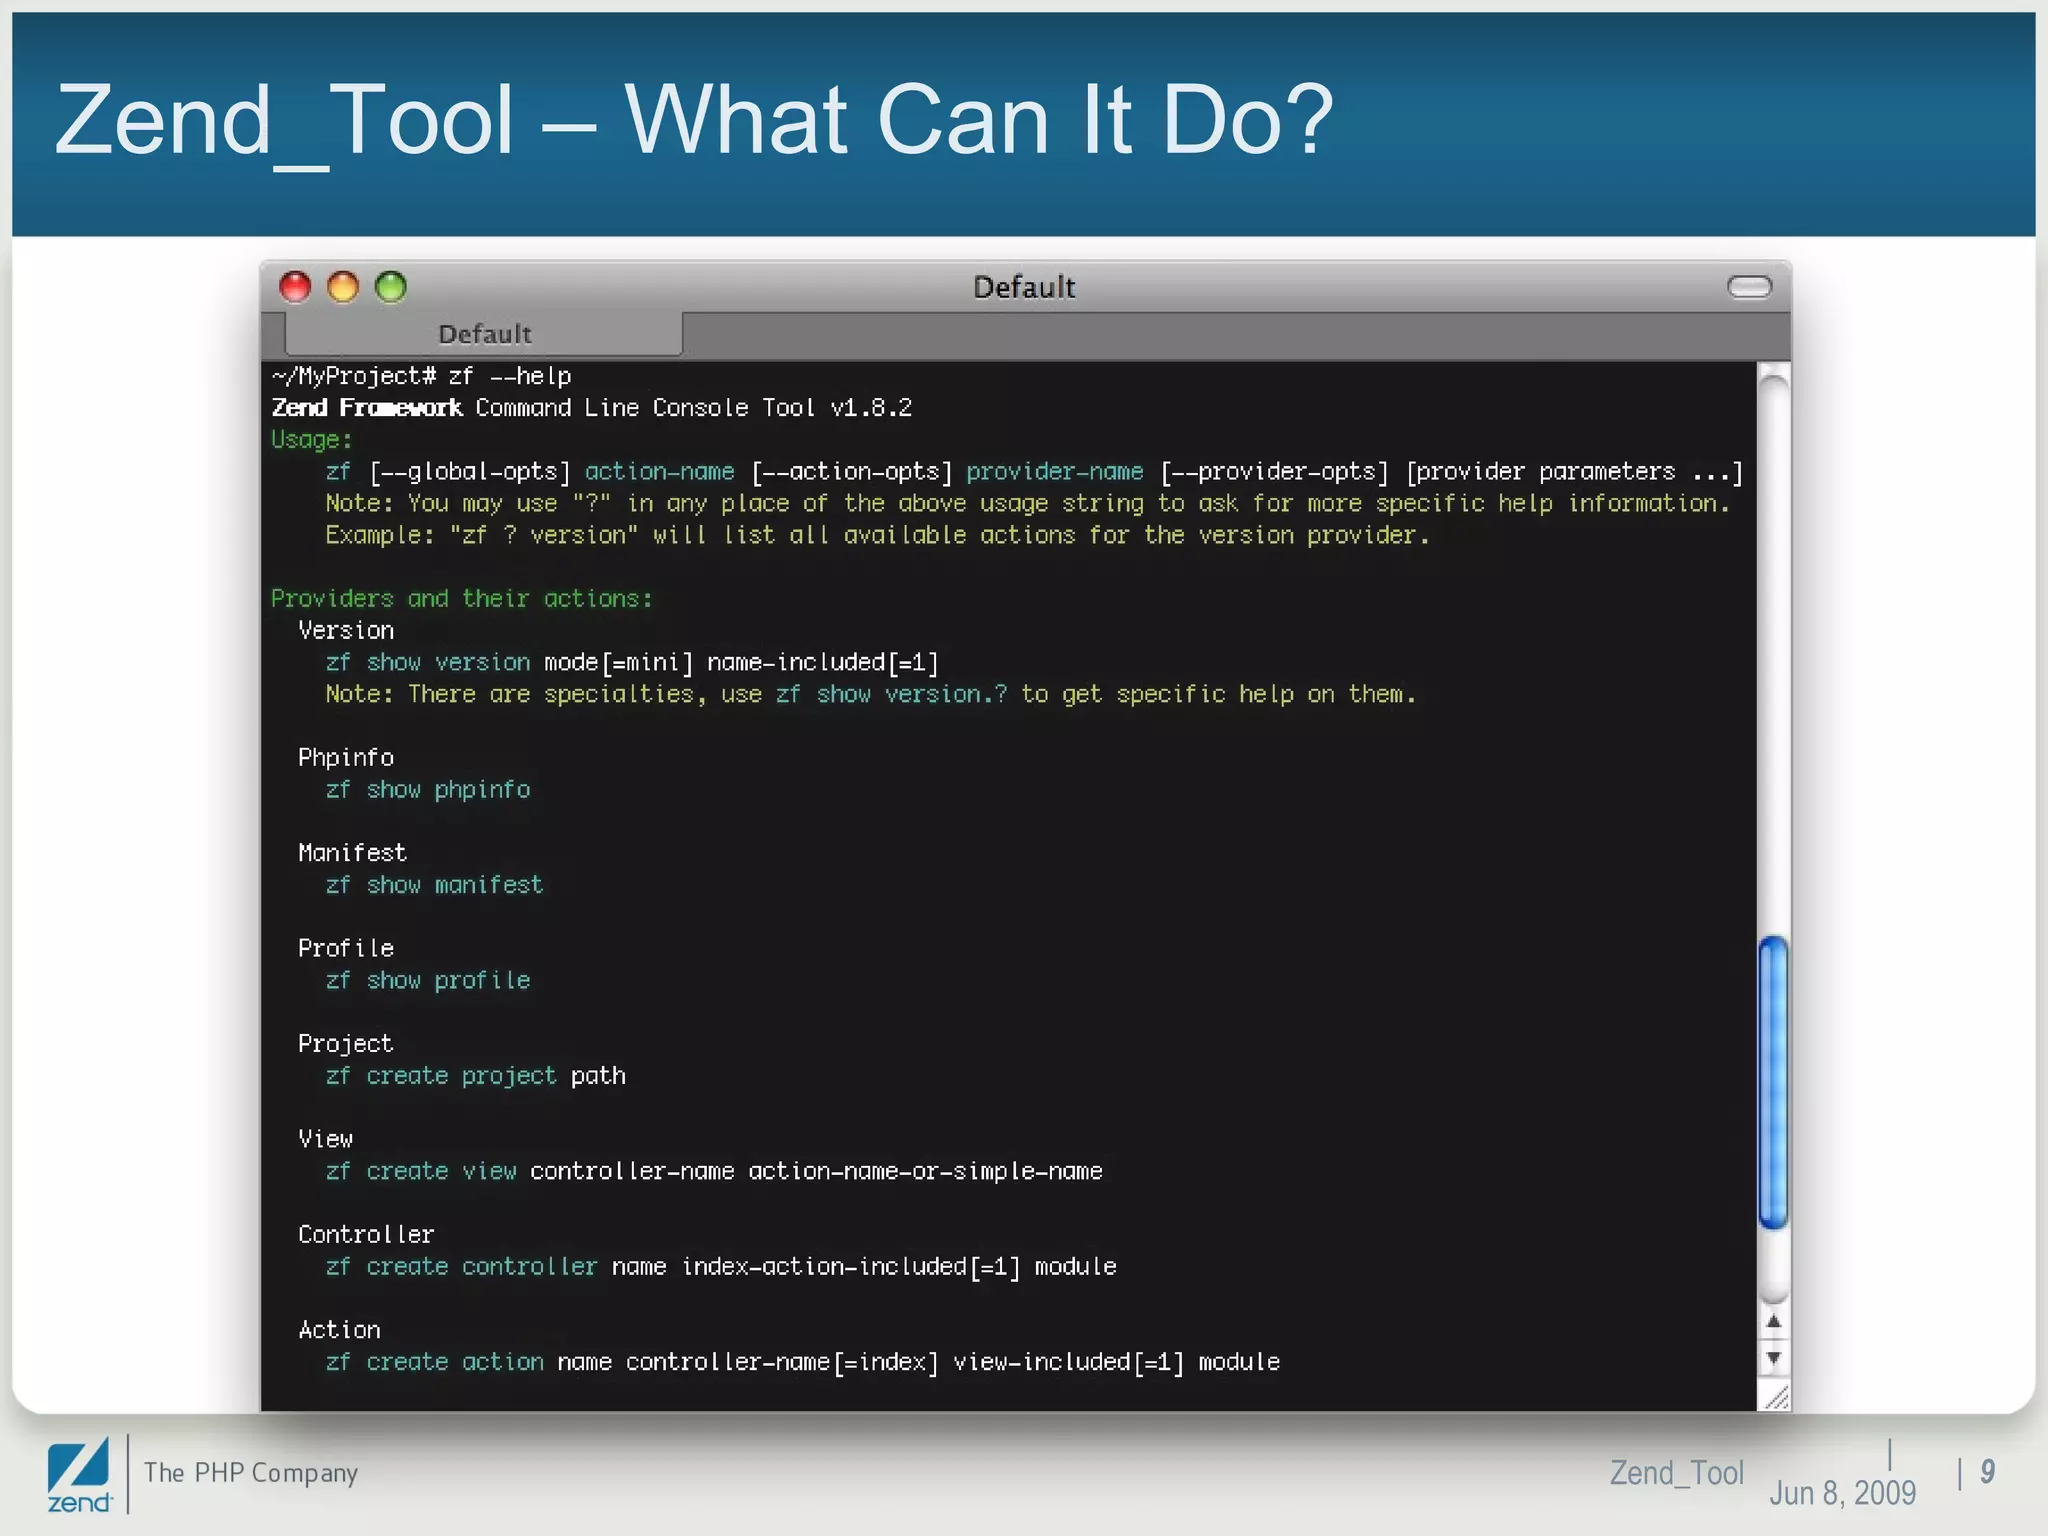Click the 'zf create action' command line
The height and width of the screenshot is (1536, 2048).
coord(803,1362)
